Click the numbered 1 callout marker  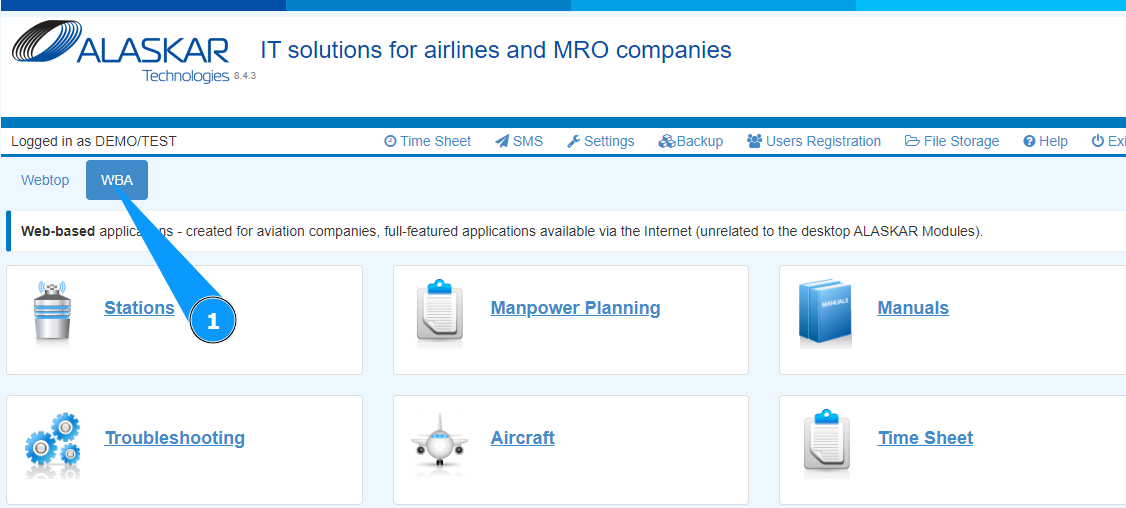click(x=212, y=320)
